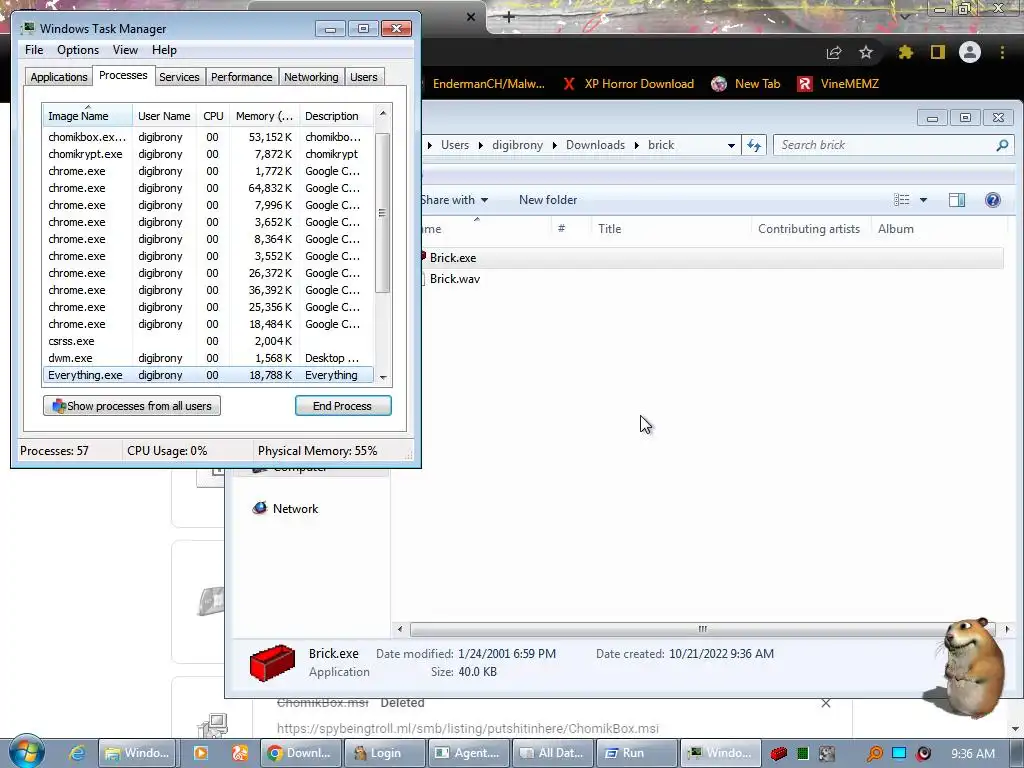Open the Options menu in Task Manager
The height and width of the screenshot is (768, 1024).
(78, 50)
